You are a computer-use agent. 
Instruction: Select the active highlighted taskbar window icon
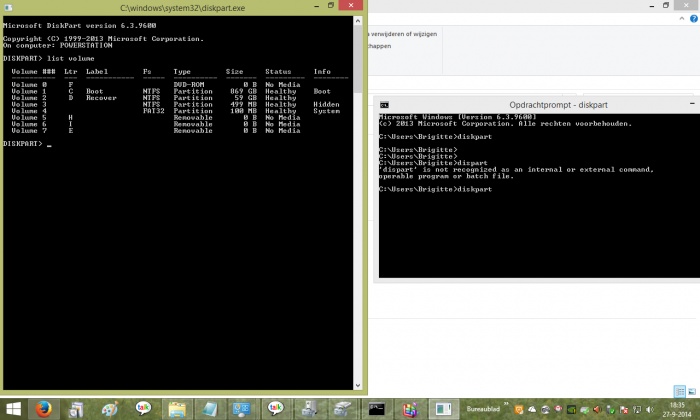(x=443, y=409)
